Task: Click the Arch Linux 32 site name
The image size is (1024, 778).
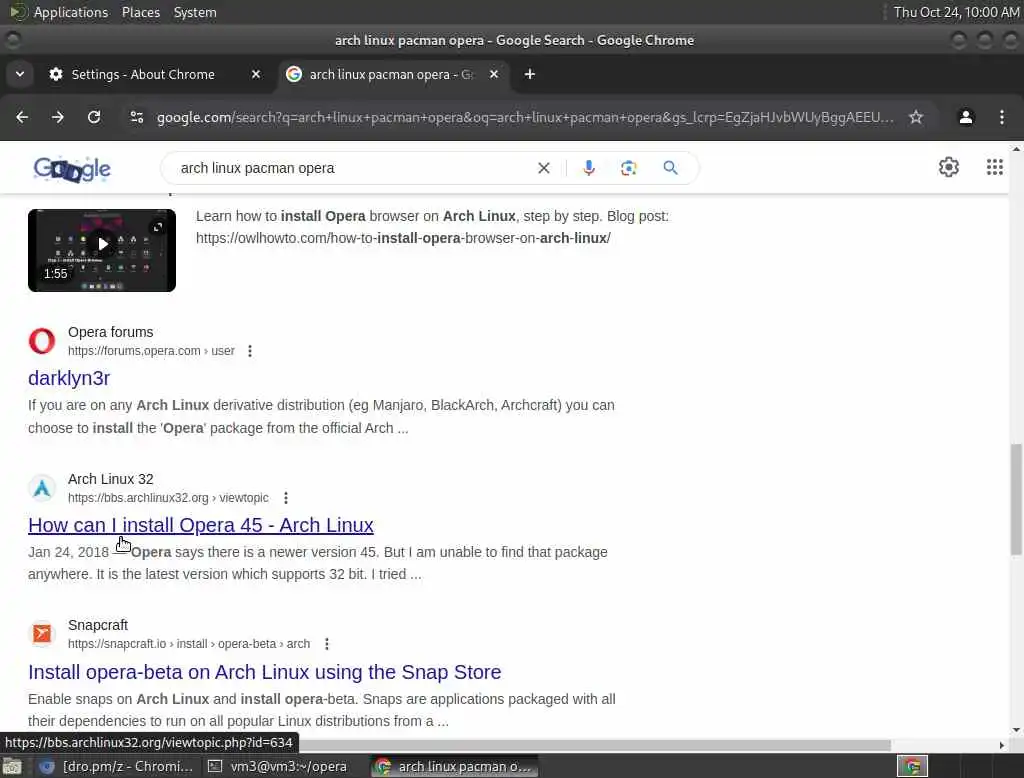Action: (x=110, y=479)
